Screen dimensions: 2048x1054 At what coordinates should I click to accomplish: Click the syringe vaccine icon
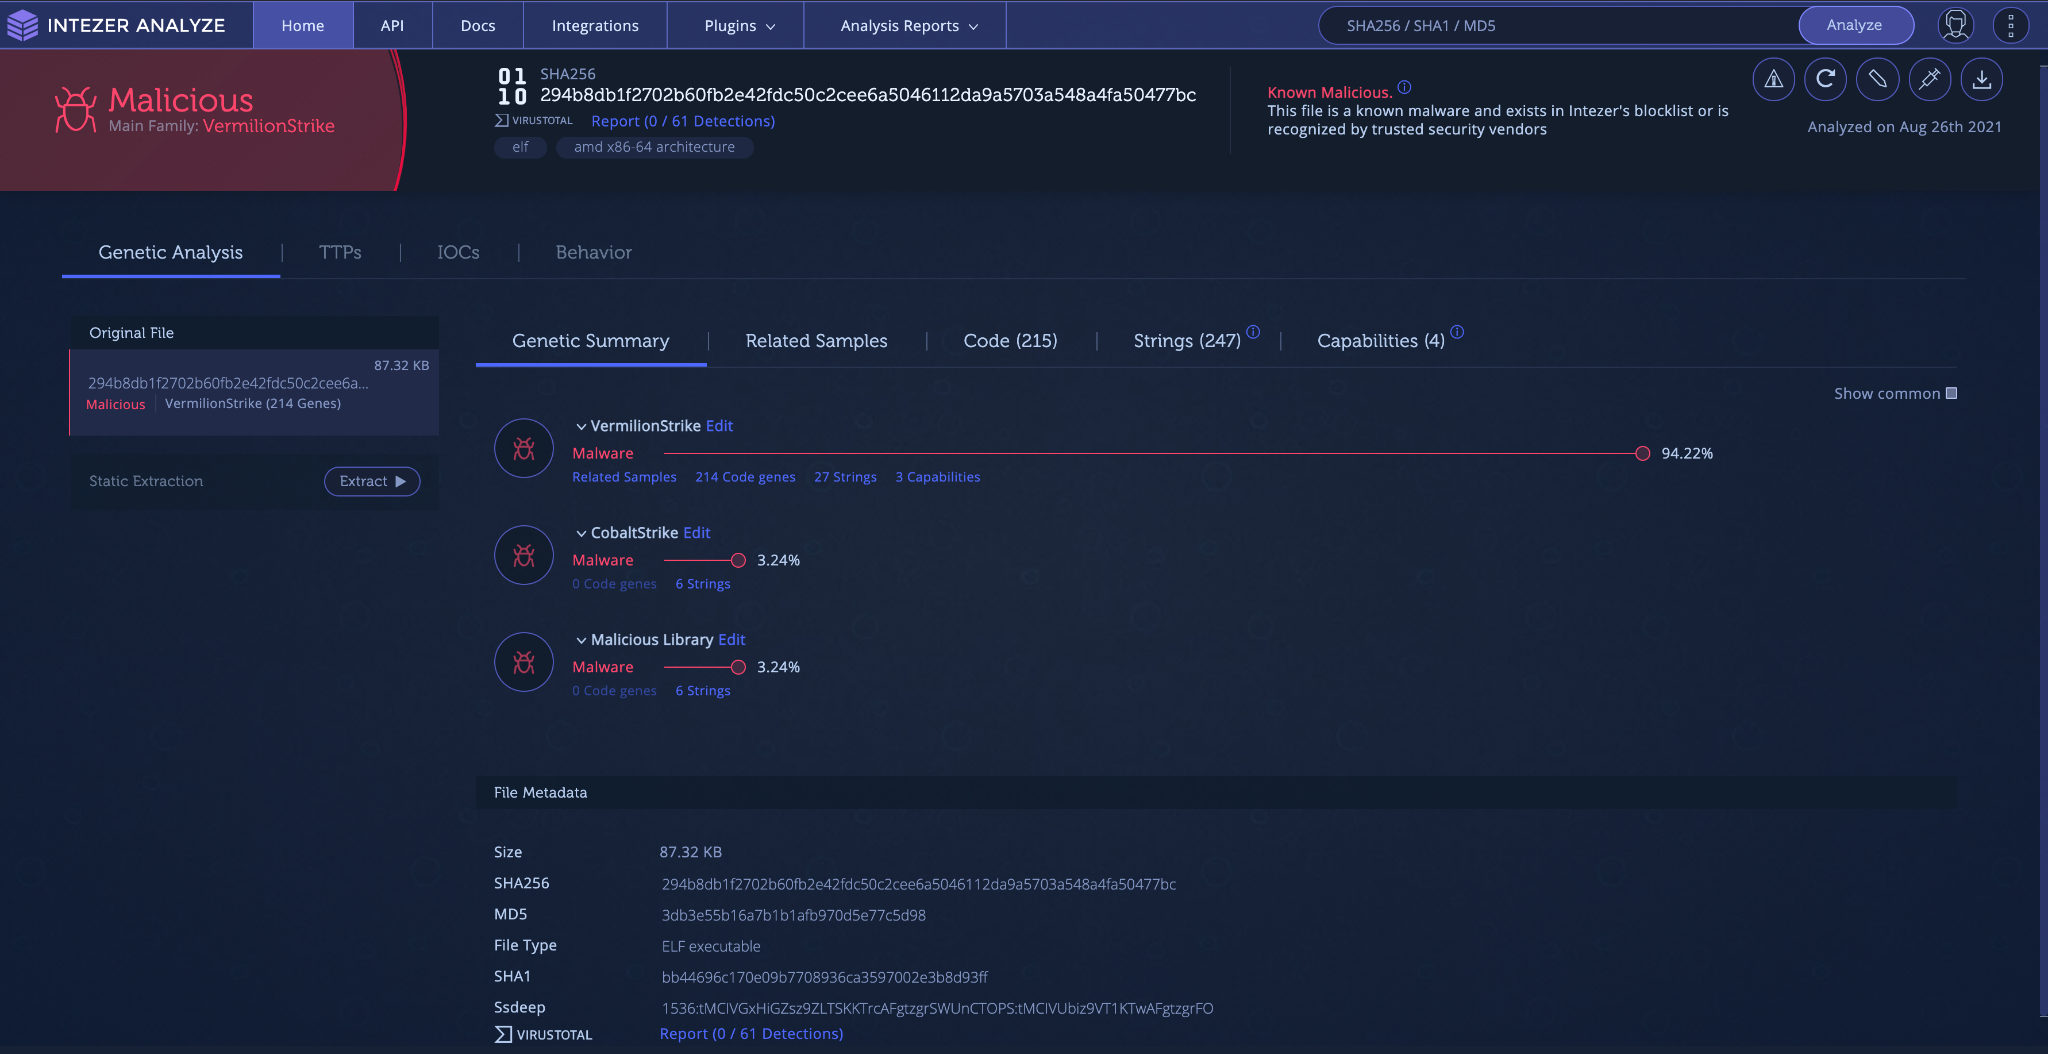tap(1929, 79)
